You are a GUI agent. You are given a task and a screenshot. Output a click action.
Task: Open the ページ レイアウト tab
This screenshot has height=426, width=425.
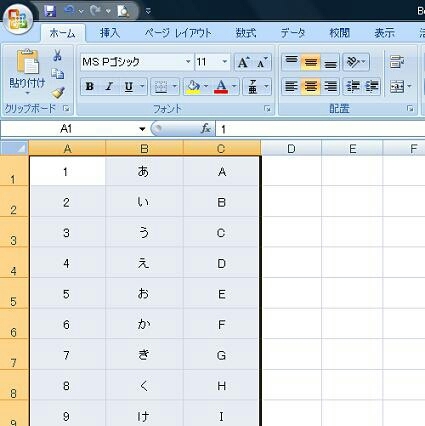click(x=178, y=33)
